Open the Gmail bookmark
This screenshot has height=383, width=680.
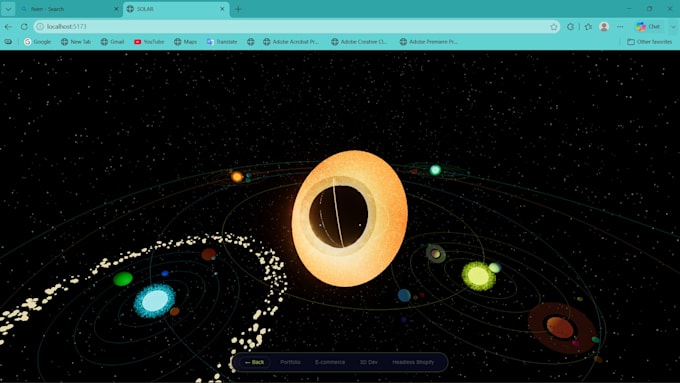112,42
